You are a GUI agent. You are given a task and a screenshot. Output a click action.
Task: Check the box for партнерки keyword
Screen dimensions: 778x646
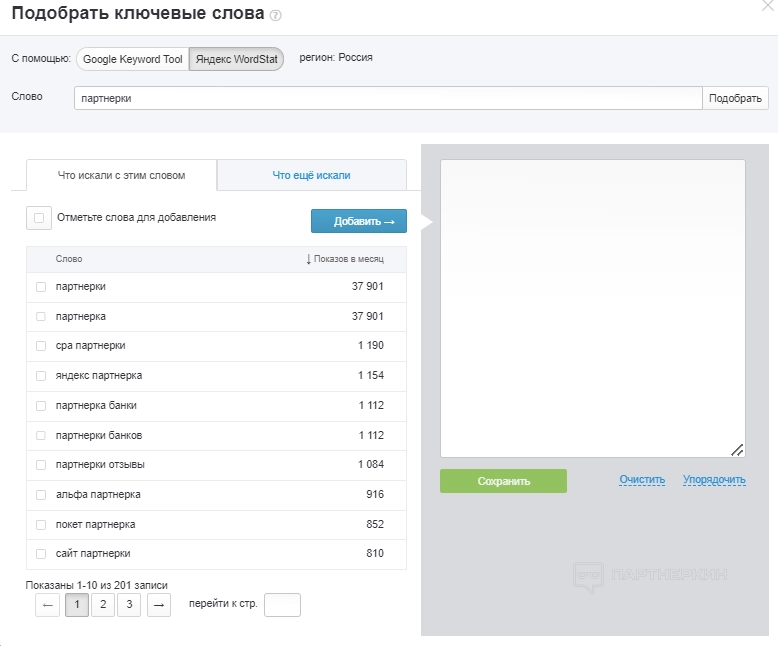pos(41,287)
